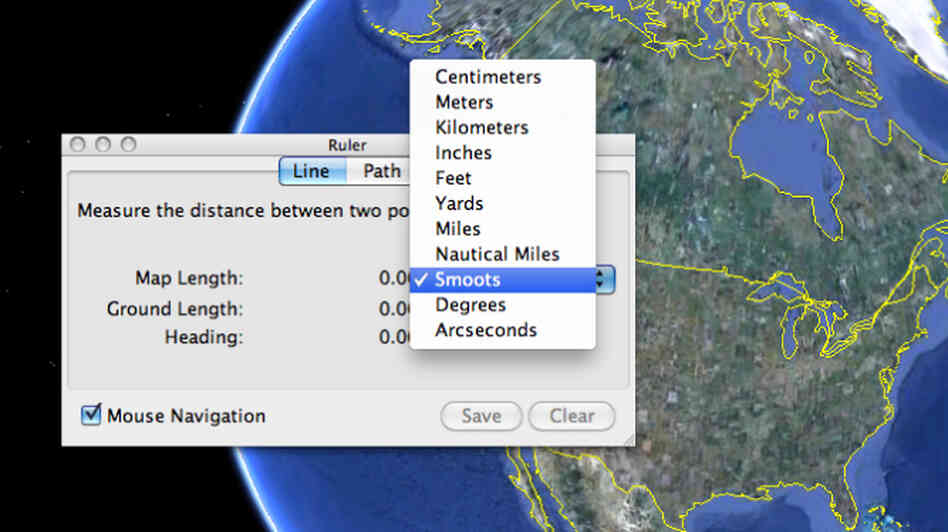Toggle the Mouse Navigation checkbox
The height and width of the screenshot is (532, 948).
click(x=91, y=415)
